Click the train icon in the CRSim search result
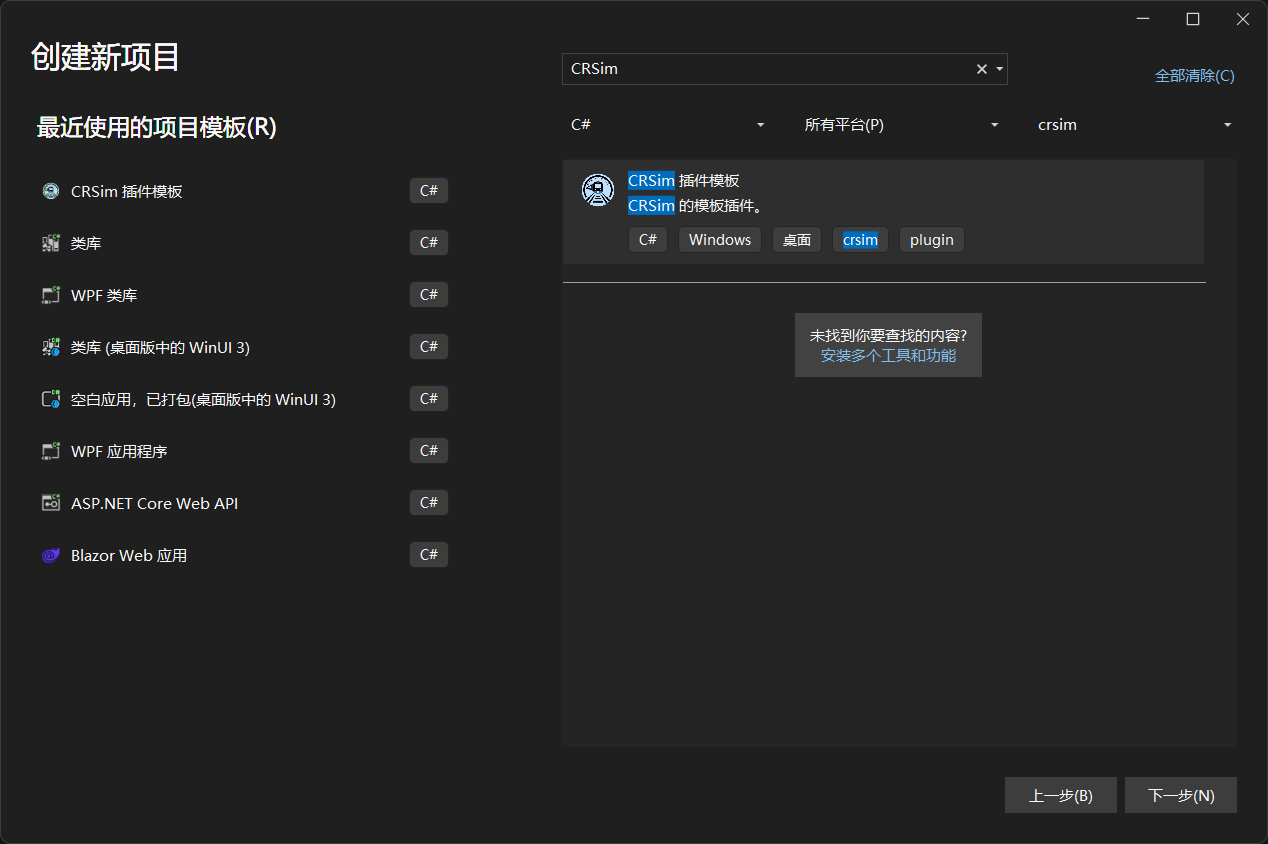This screenshot has width=1268, height=844. point(598,190)
